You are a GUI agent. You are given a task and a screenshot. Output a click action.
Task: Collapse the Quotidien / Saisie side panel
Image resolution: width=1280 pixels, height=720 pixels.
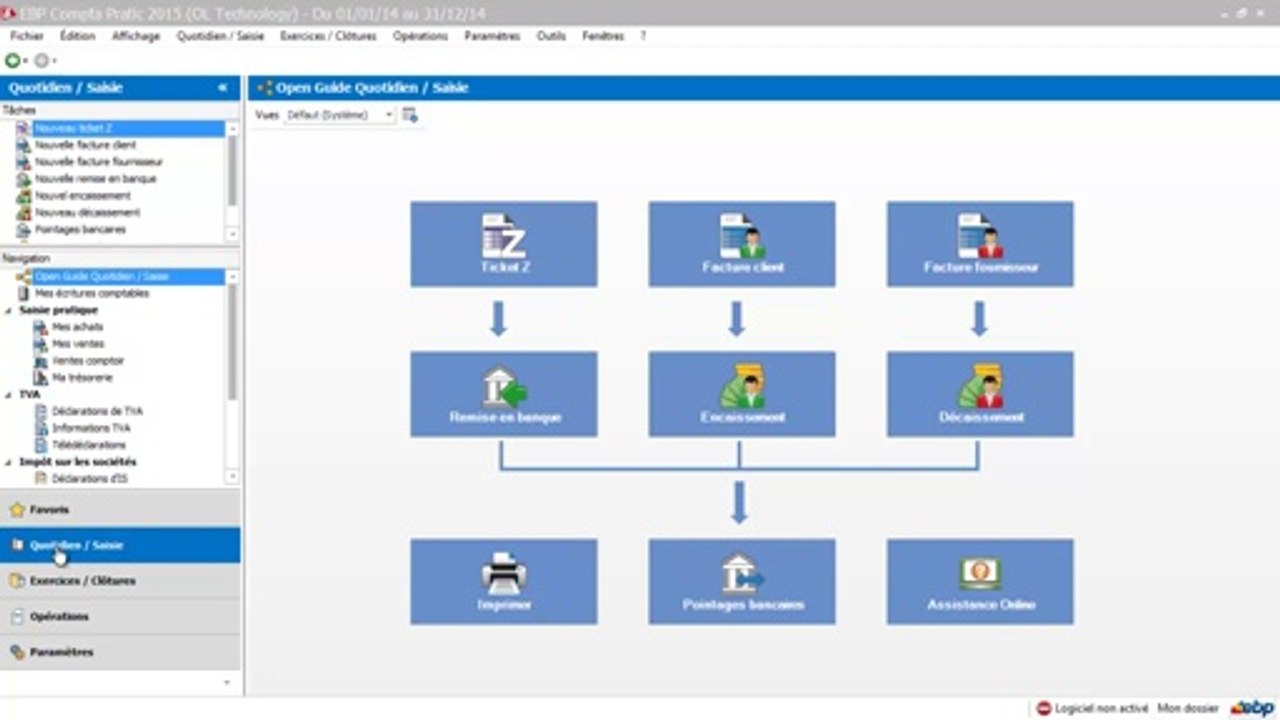(x=222, y=88)
